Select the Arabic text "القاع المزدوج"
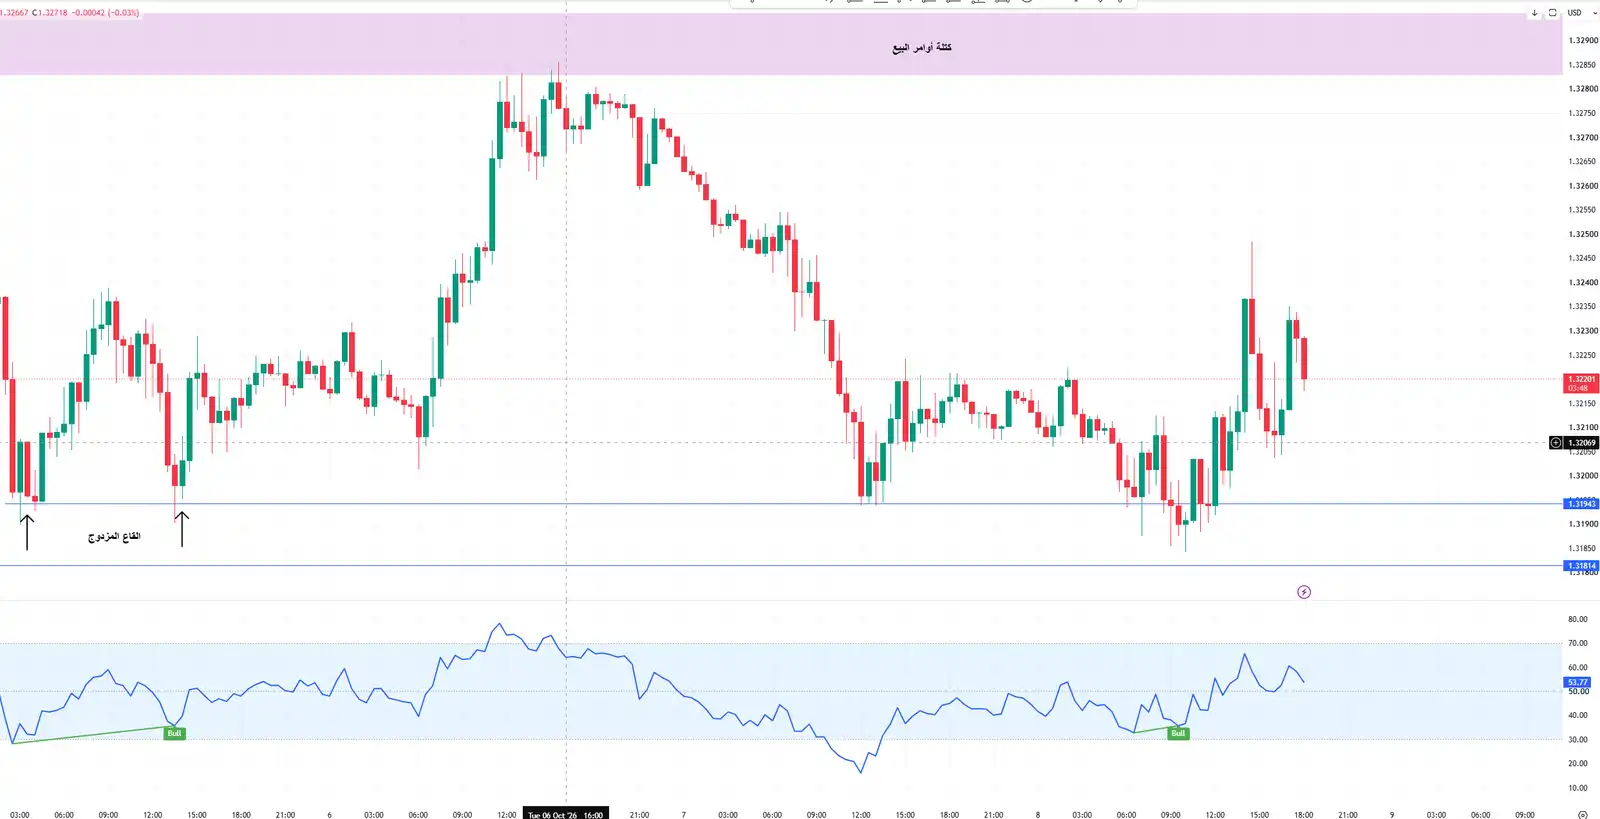Screen dimensions: 1600x819 click(x=114, y=536)
